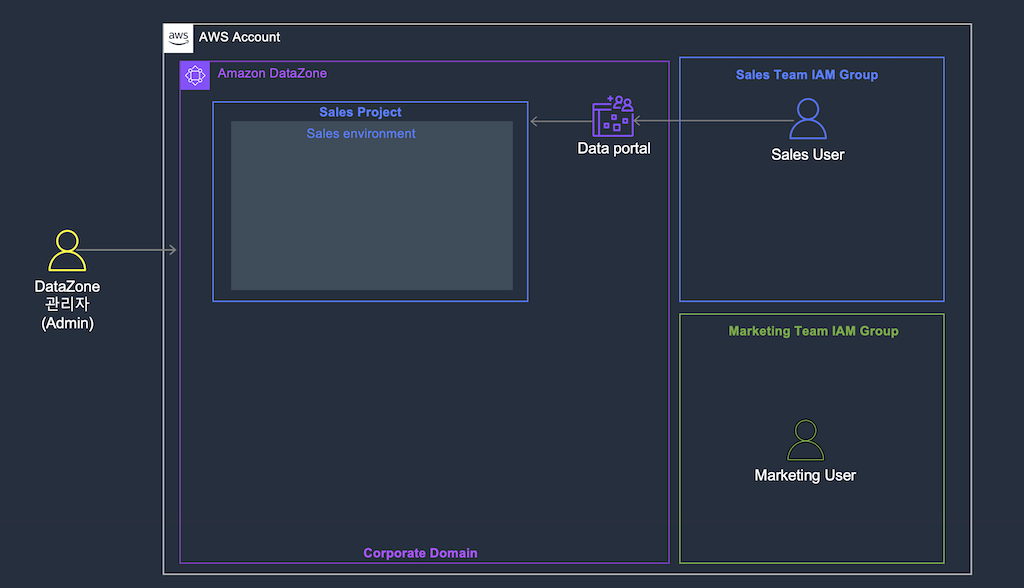Open the Data portal icon
This screenshot has width=1024, height=588.
tap(613, 116)
